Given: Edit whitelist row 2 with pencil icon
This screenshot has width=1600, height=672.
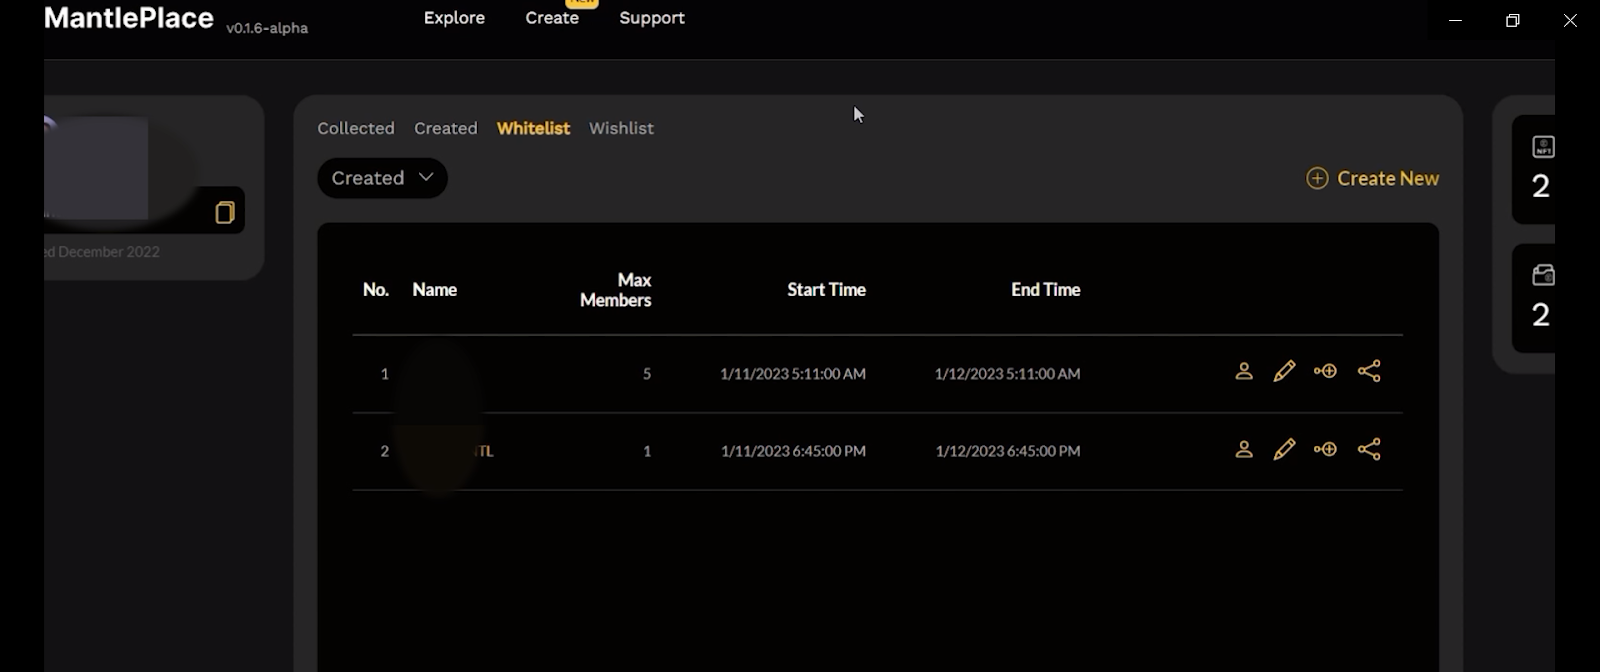Looking at the screenshot, I should (x=1284, y=449).
